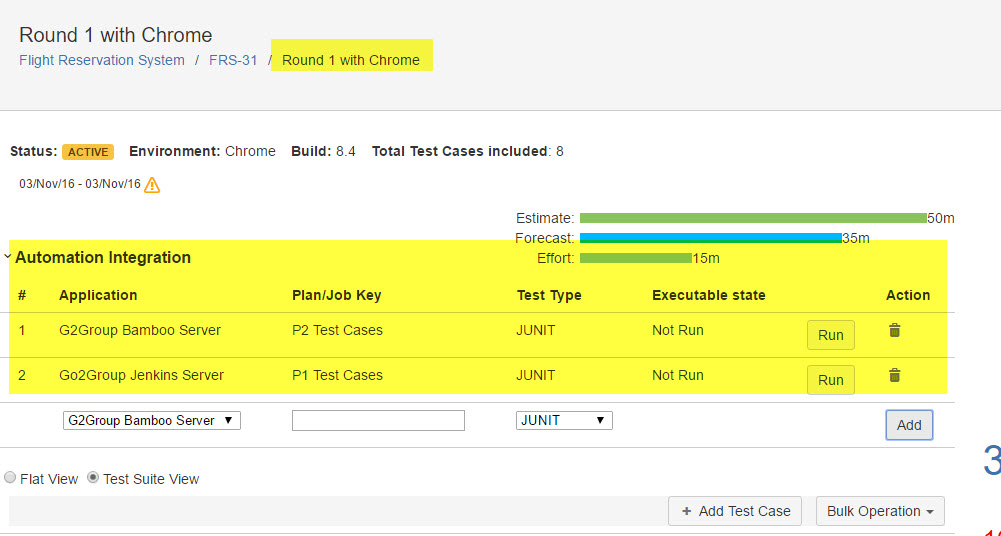This screenshot has width=1001, height=536.
Task: Click the Add Test Case button
Action: (736, 511)
